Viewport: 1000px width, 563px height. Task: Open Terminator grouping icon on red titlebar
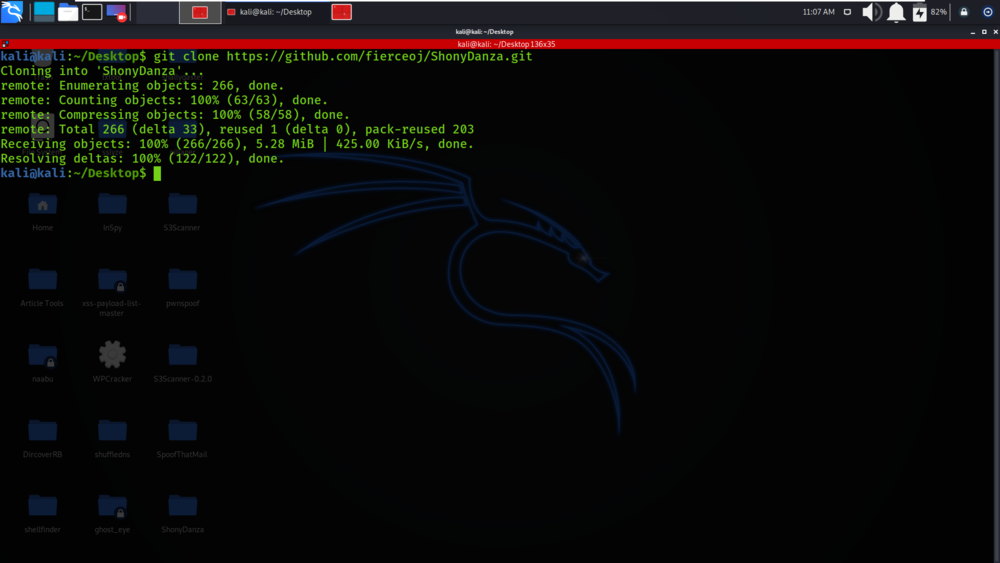(4, 44)
